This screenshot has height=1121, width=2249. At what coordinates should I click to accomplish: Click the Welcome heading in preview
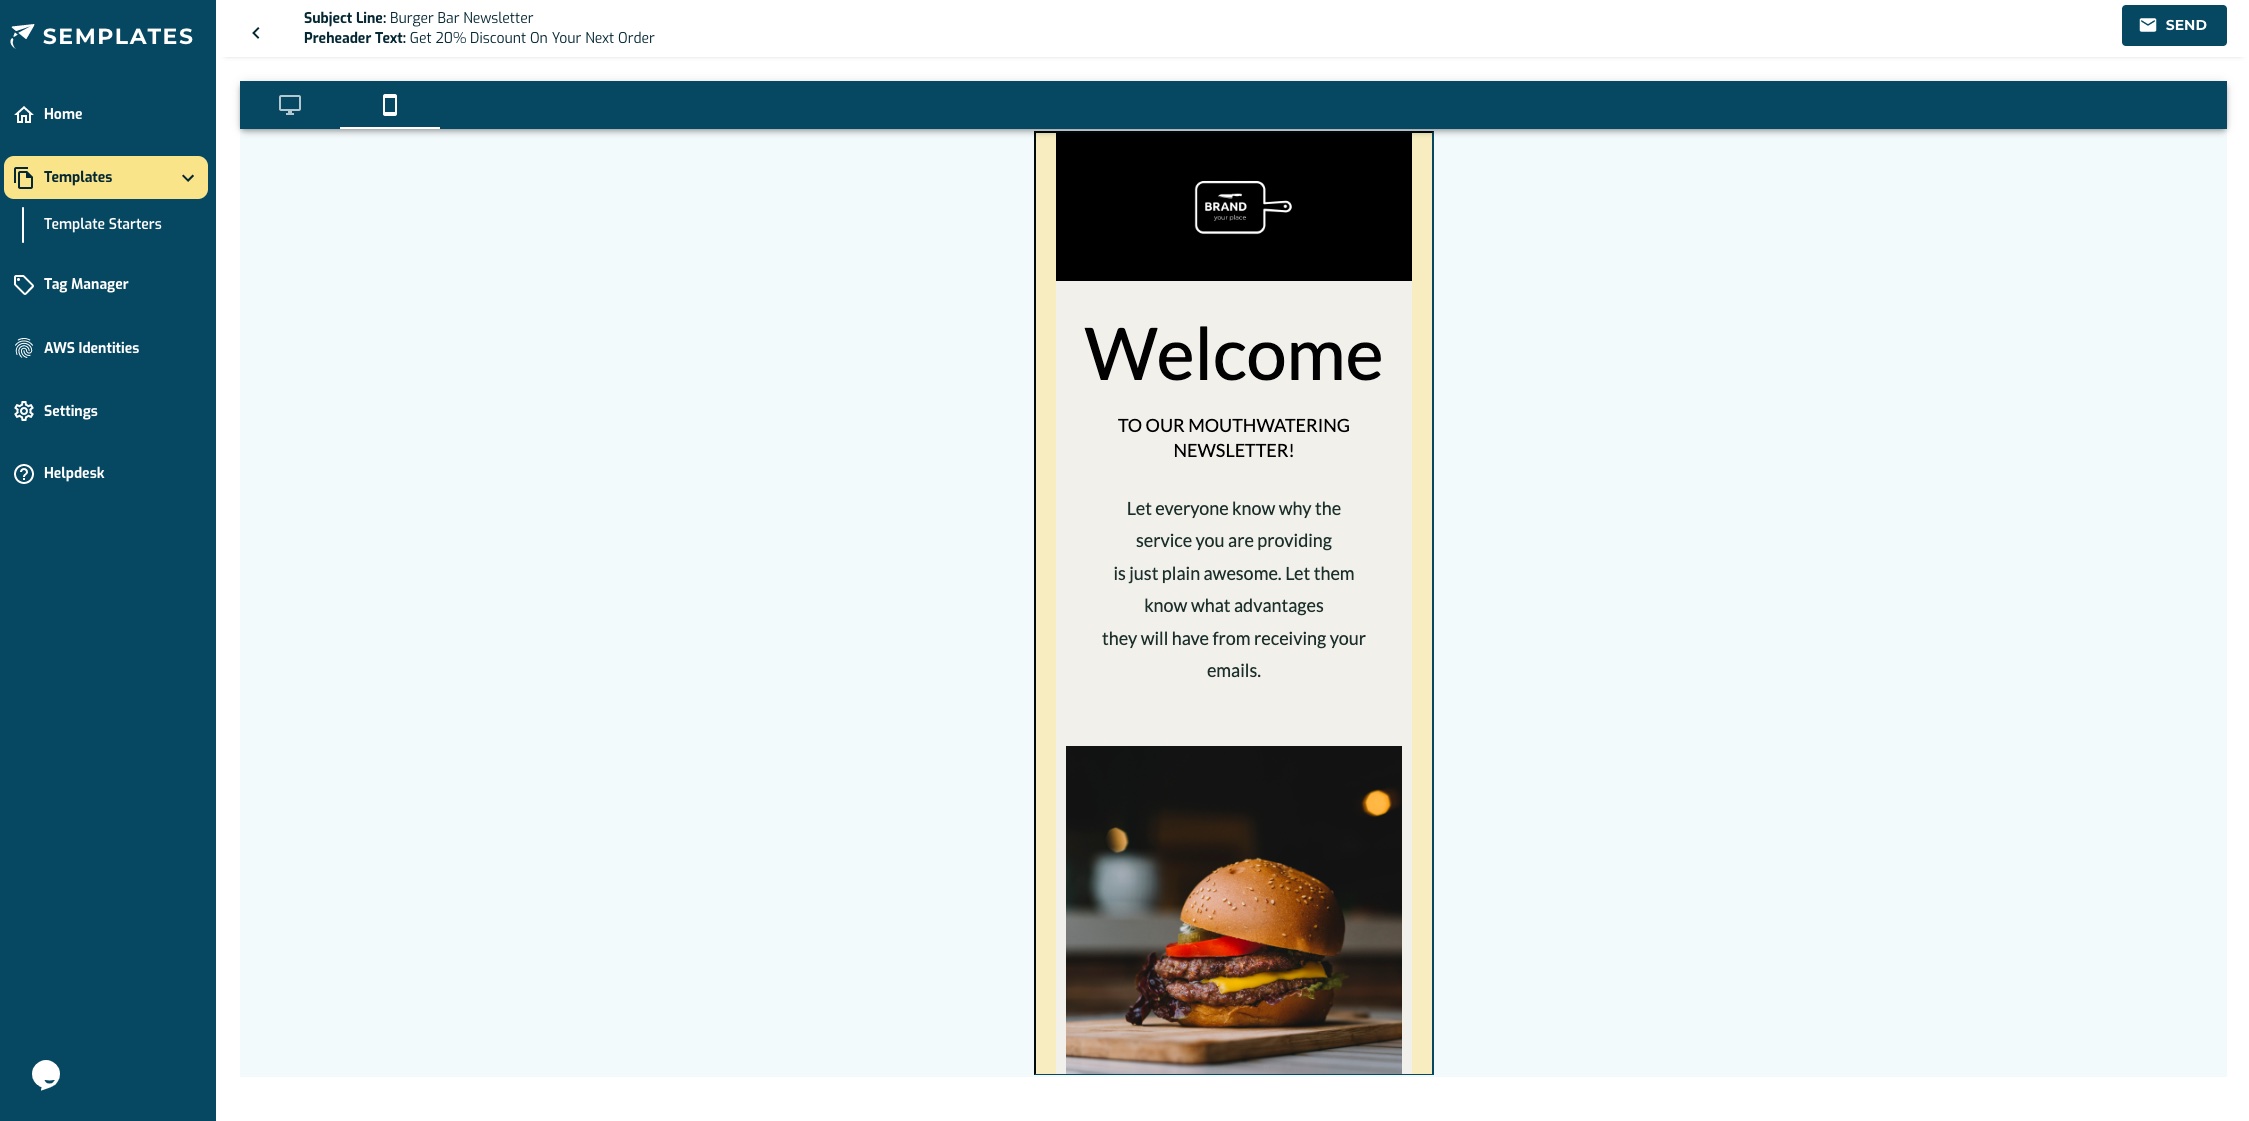click(x=1233, y=355)
